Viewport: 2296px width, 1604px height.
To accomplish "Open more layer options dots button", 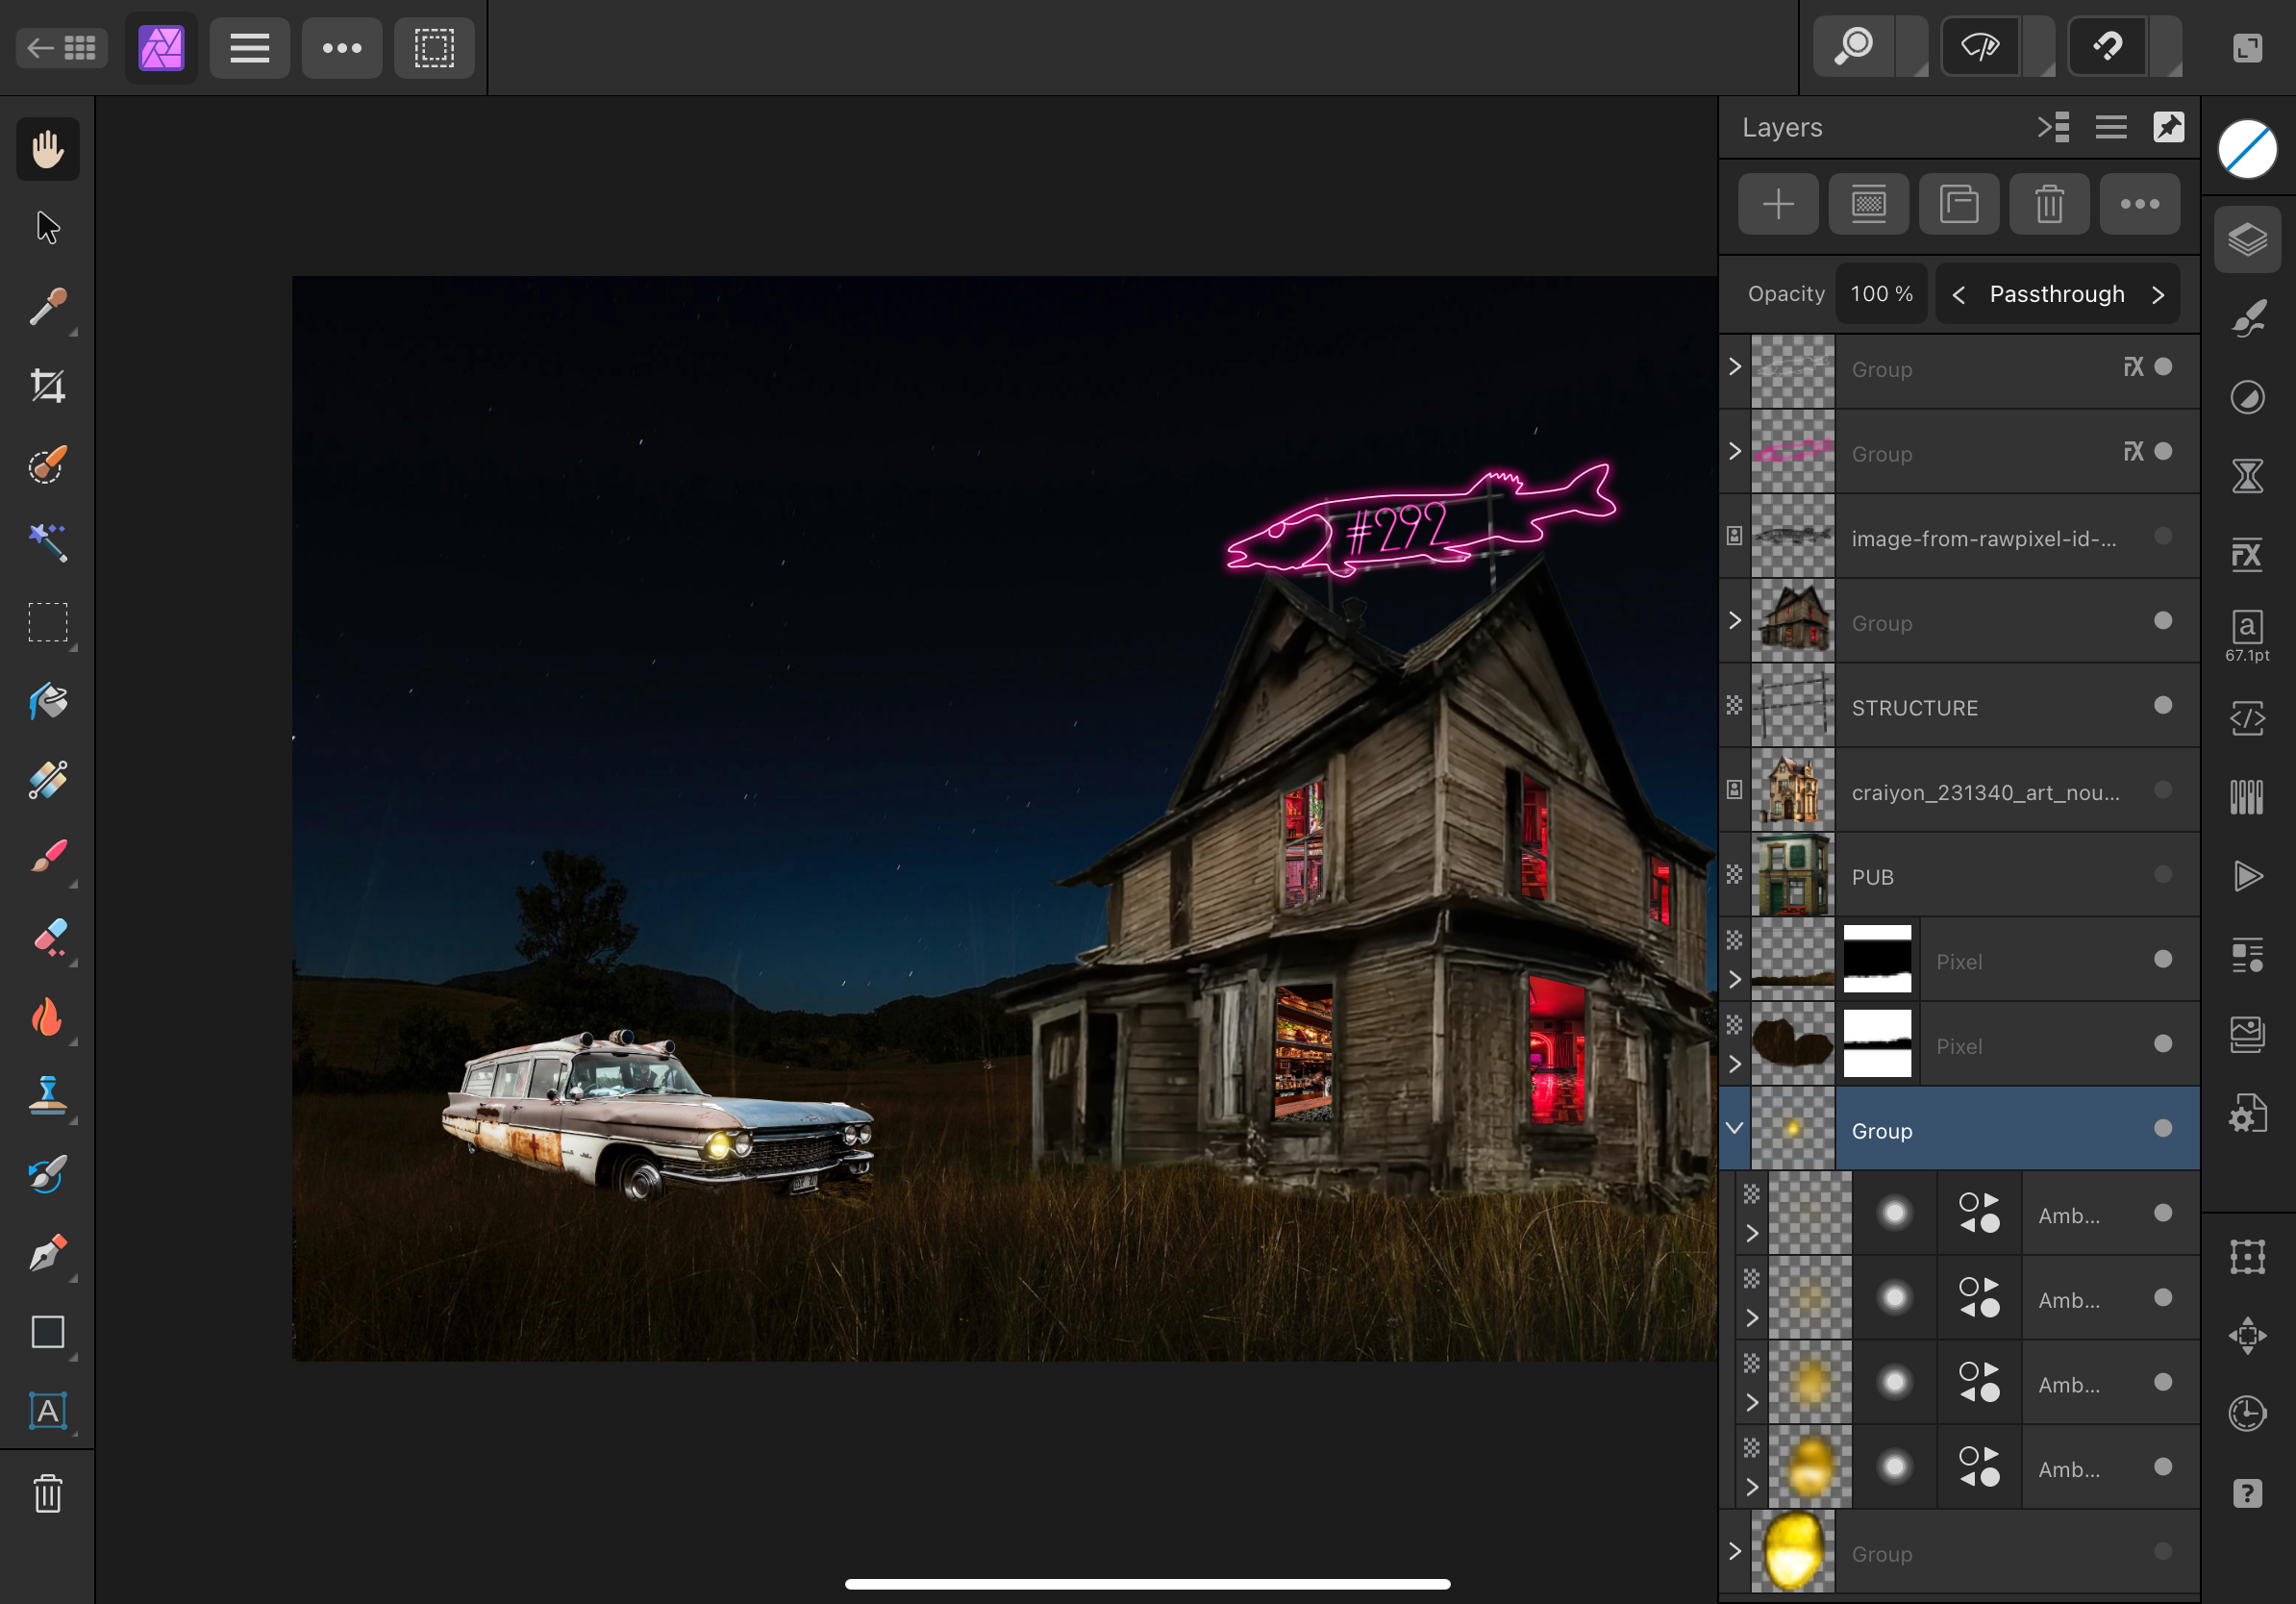I will click(2140, 205).
